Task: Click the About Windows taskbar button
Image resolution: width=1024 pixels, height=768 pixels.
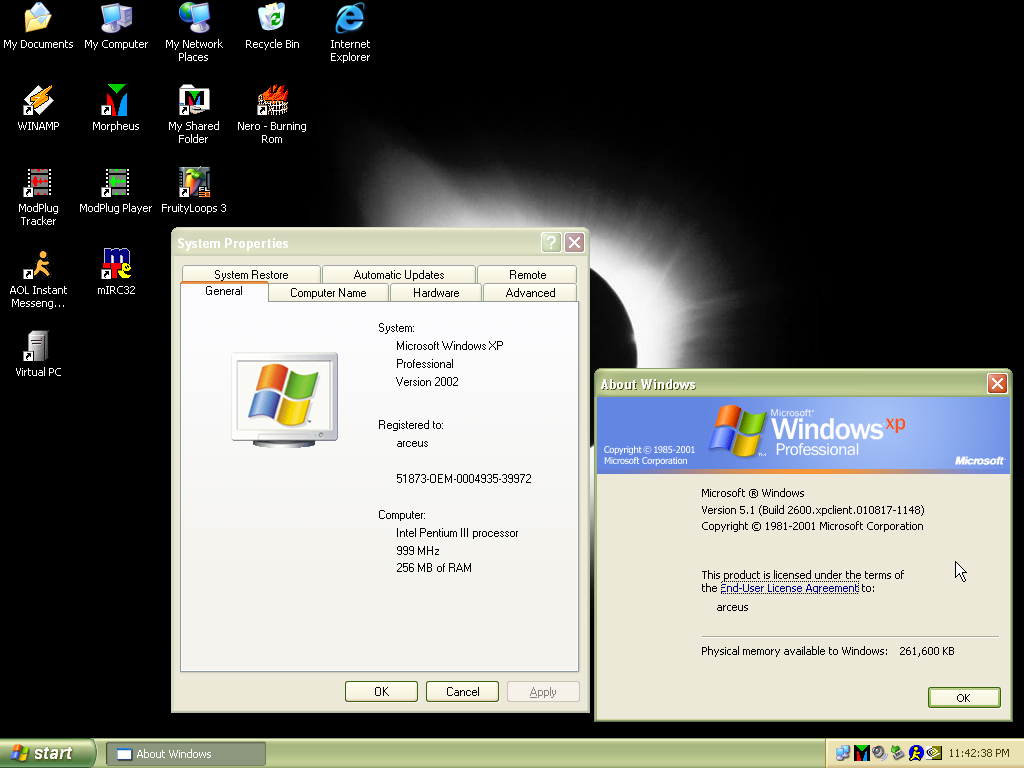Action: point(185,754)
